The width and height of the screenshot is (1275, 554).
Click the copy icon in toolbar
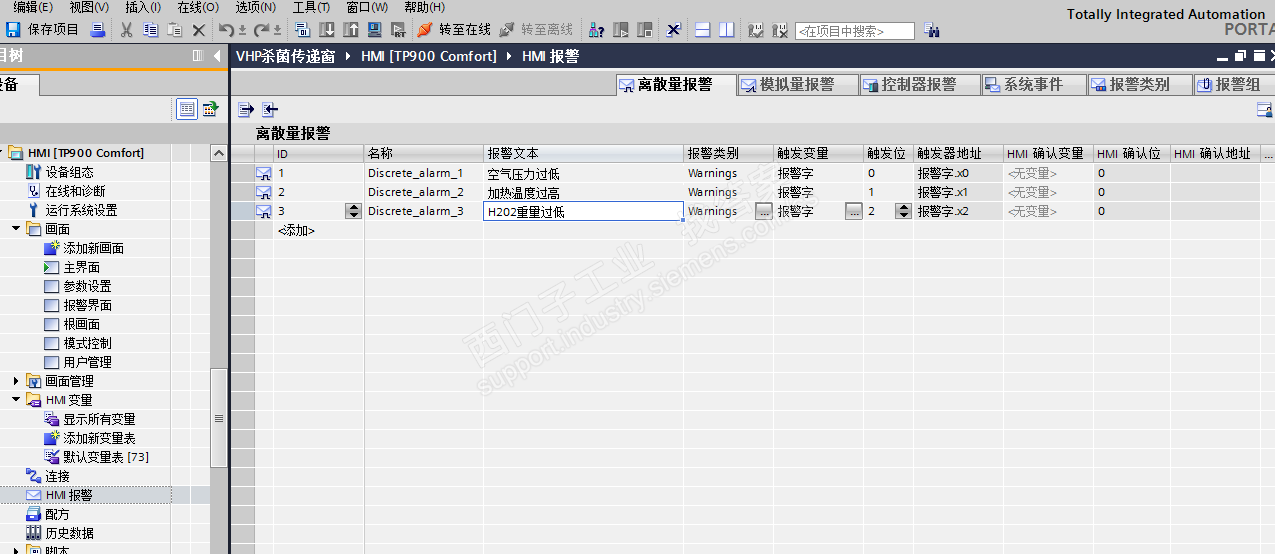(x=150, y=30)
